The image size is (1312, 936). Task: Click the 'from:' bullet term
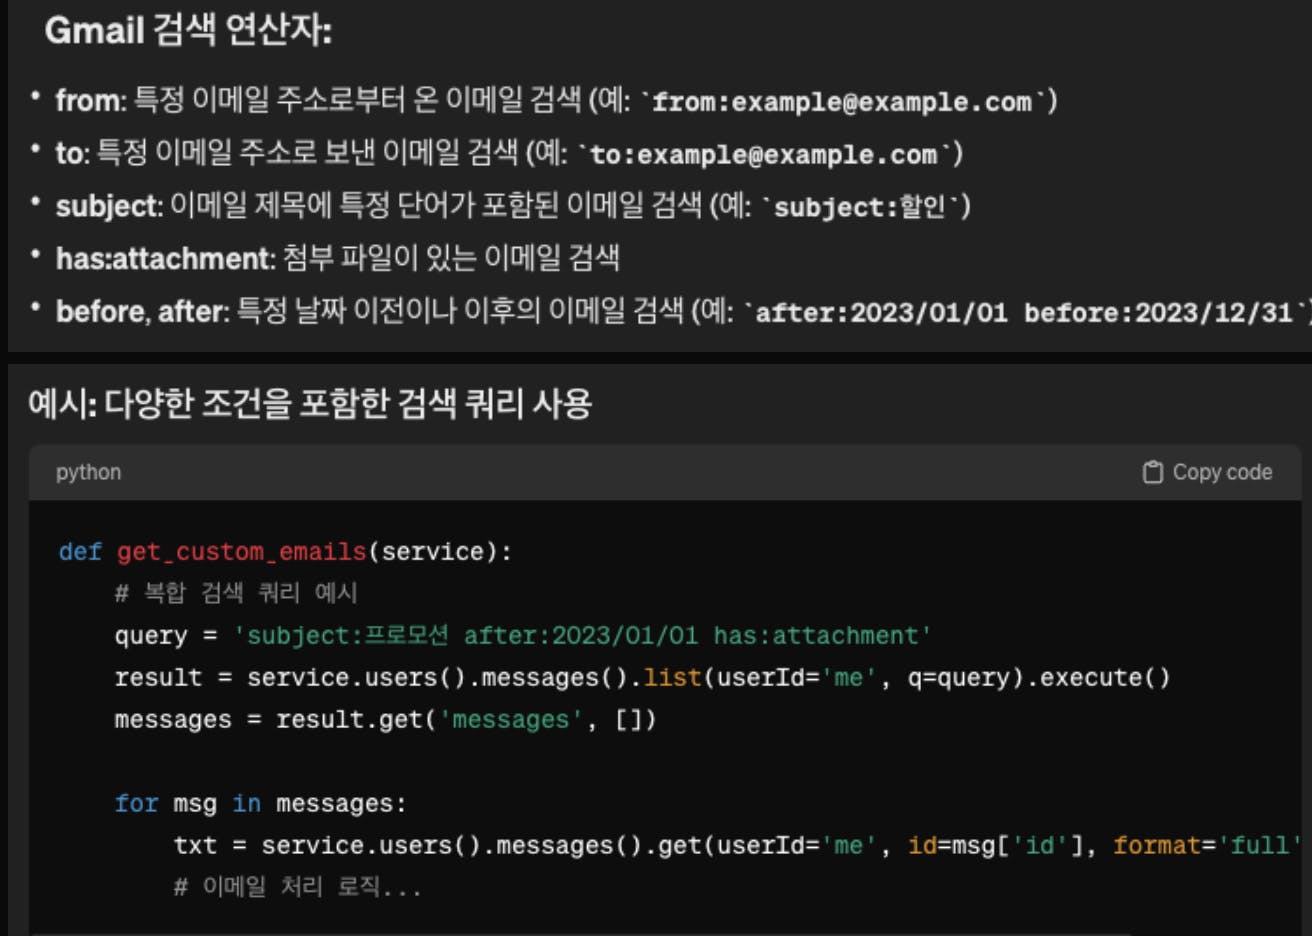tap(91, 100)
